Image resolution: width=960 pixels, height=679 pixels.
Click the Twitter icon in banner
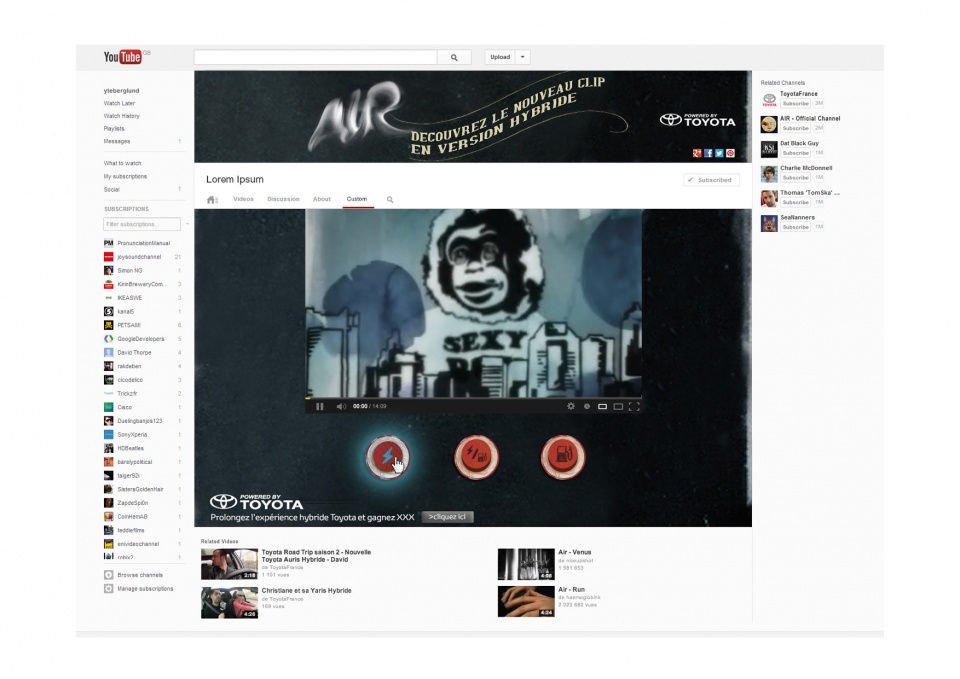tap(719, 153)
